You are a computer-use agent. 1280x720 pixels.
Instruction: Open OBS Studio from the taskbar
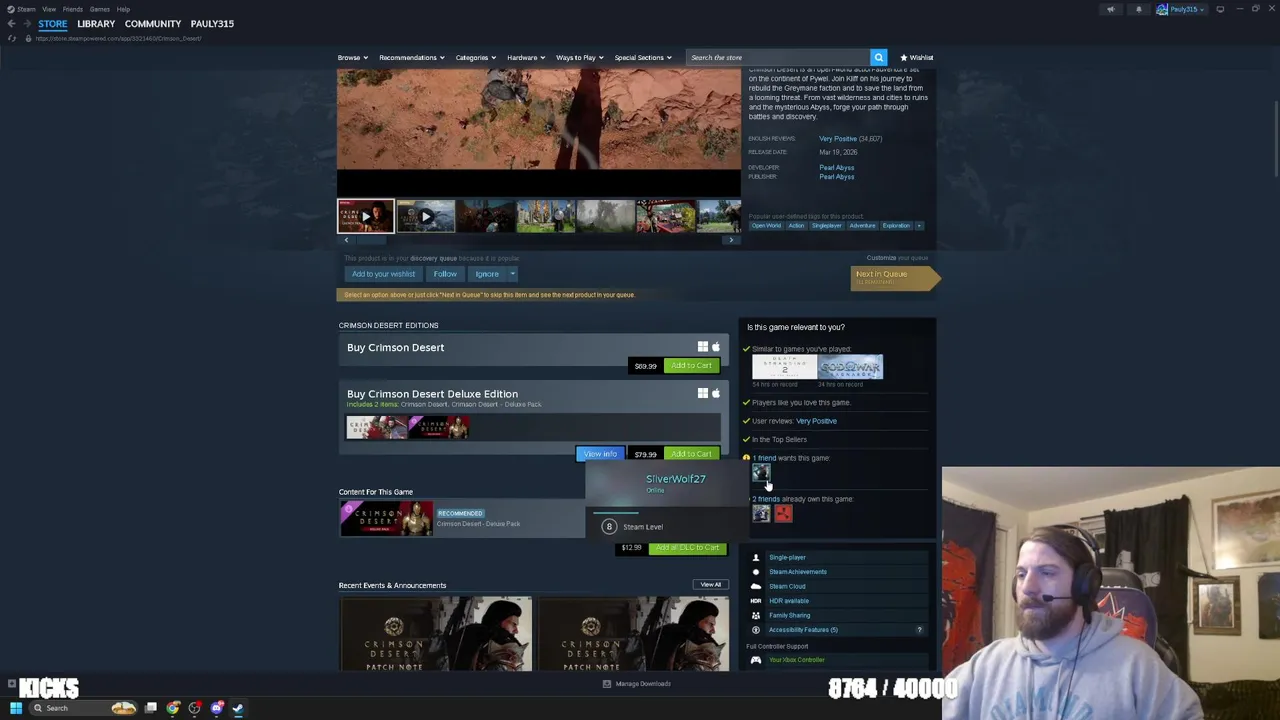point(195,708)
